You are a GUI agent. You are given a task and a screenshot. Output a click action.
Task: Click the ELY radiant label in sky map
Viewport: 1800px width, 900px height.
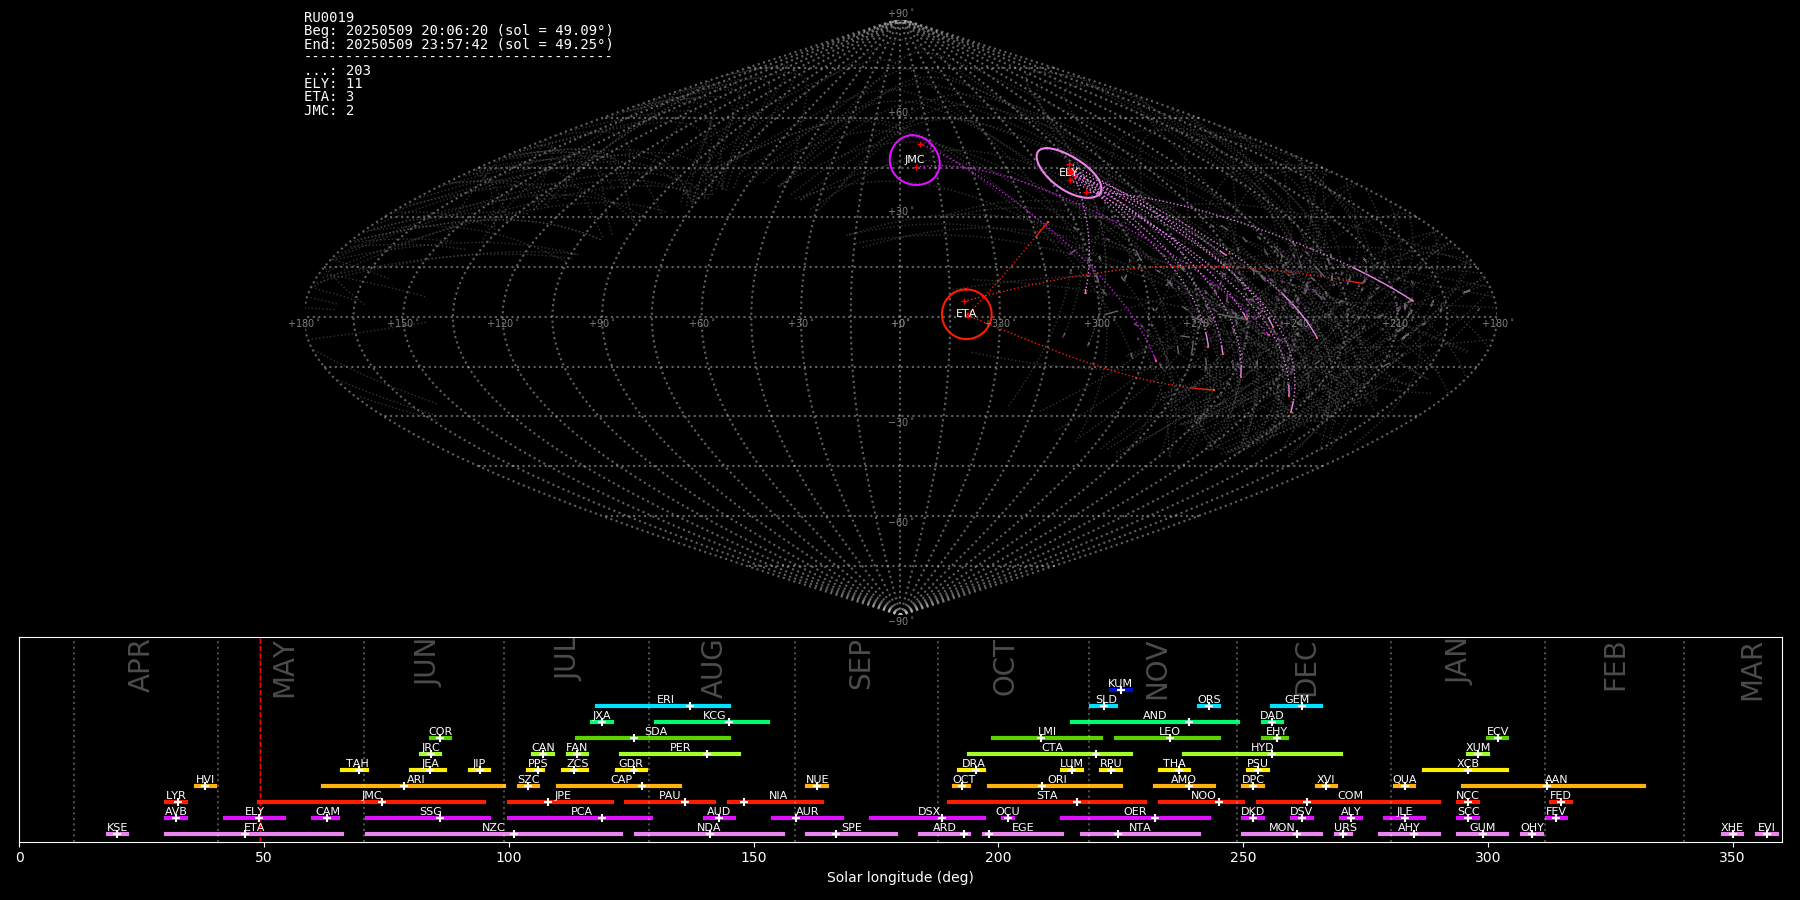[x=1068, y=173]
